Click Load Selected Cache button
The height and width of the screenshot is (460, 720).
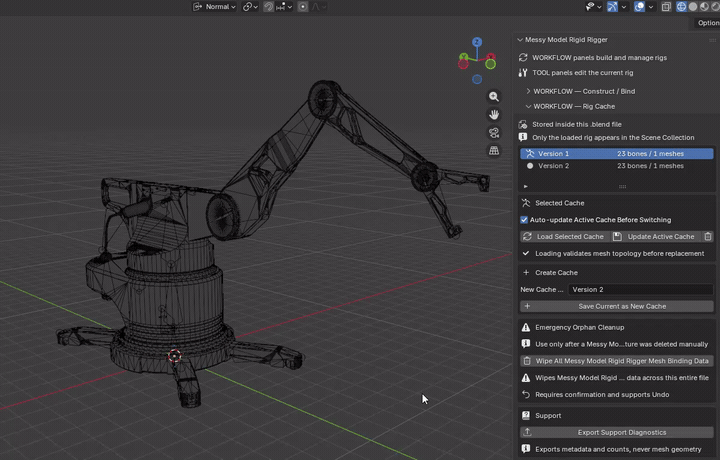point(565,236)
